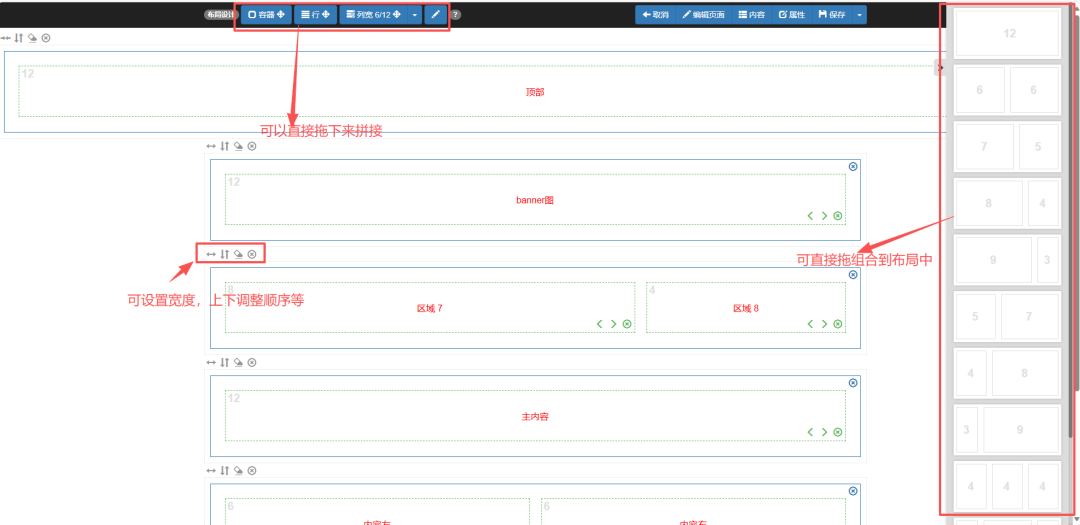Click the width icon above the 区域 7 container
This screenshot has height=525, width=1080.
211,254
